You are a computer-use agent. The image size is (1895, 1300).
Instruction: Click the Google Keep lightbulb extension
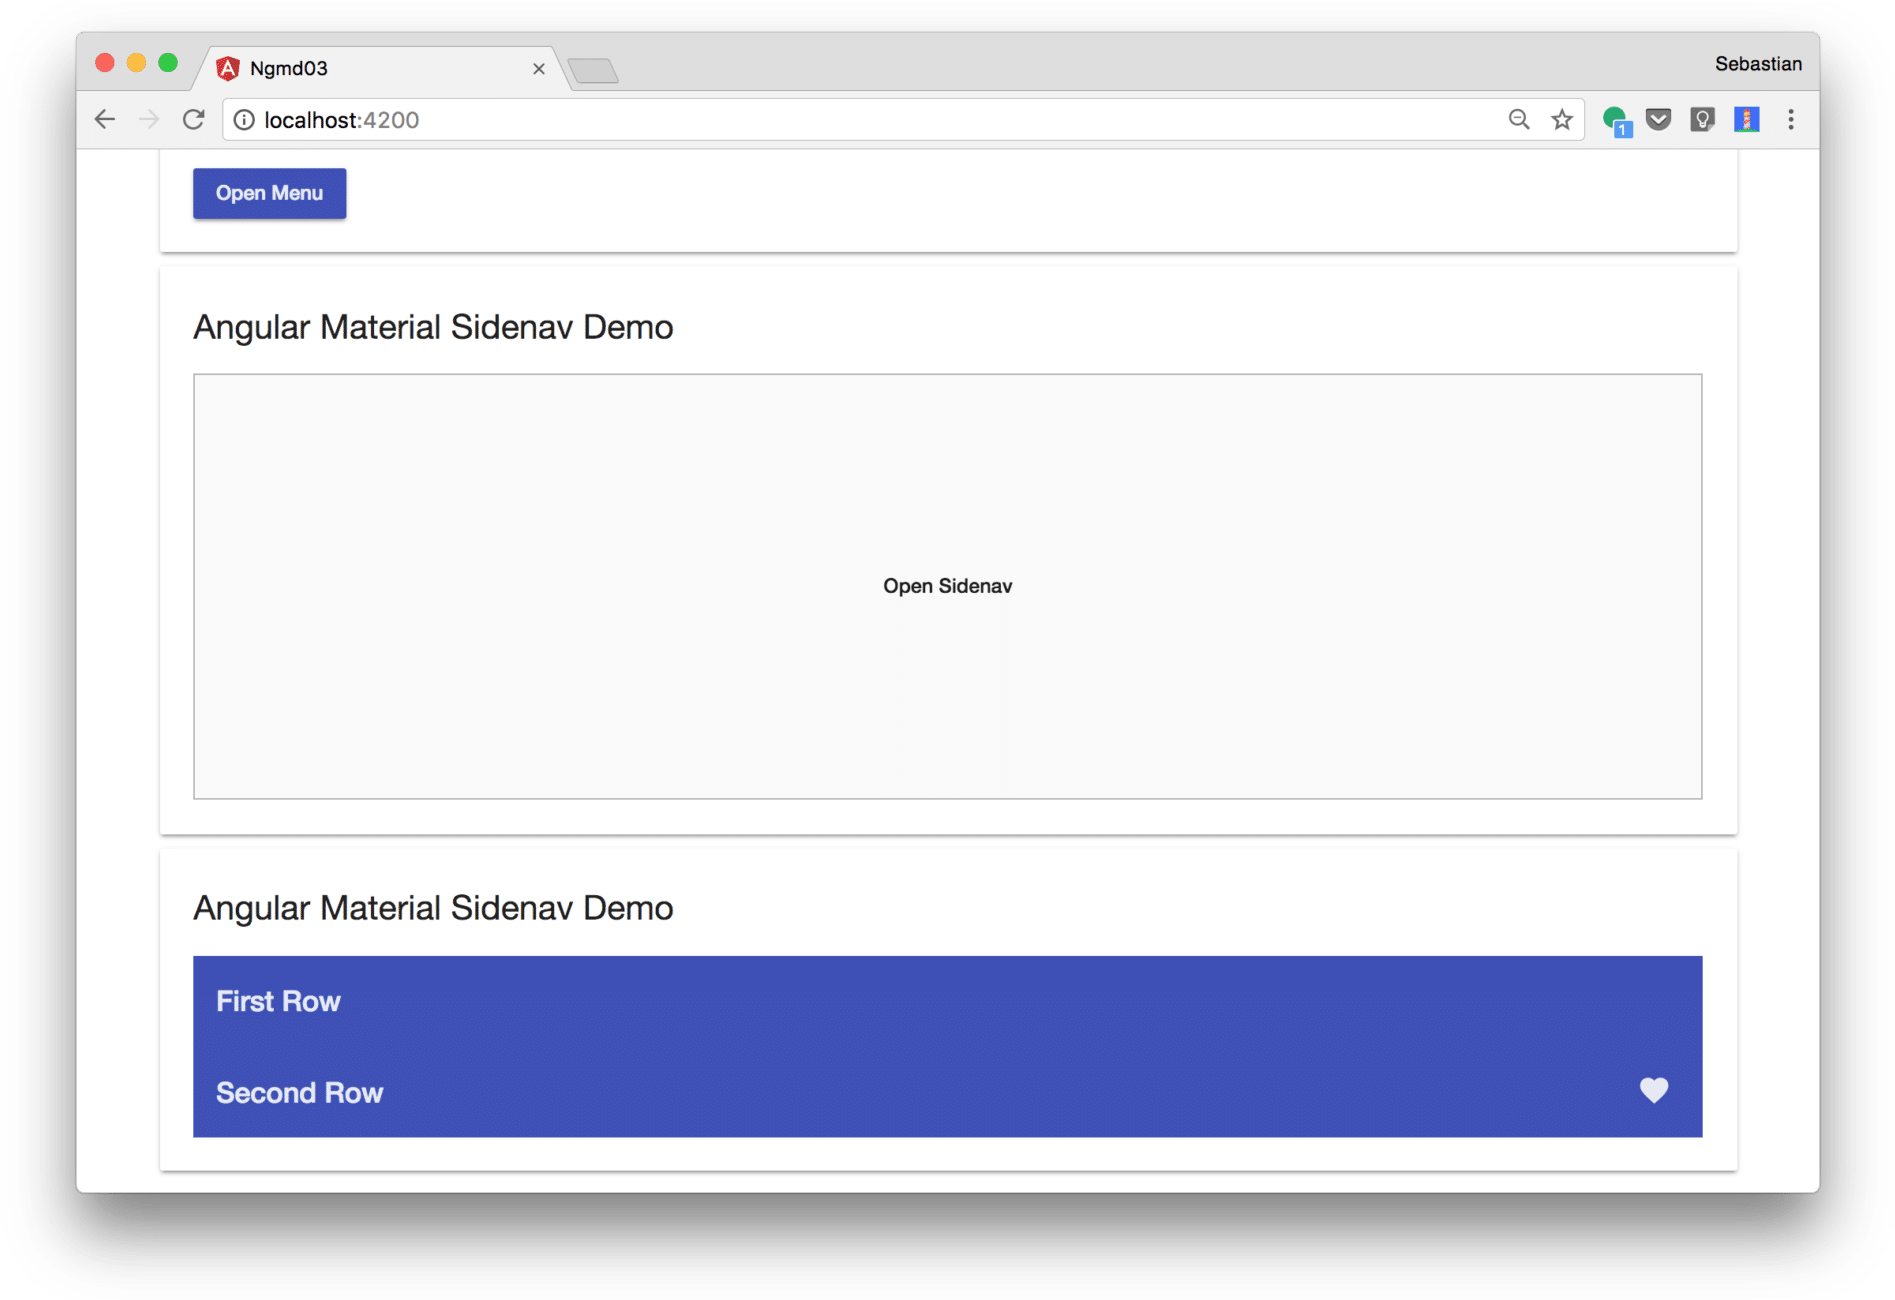[1702, 120]
